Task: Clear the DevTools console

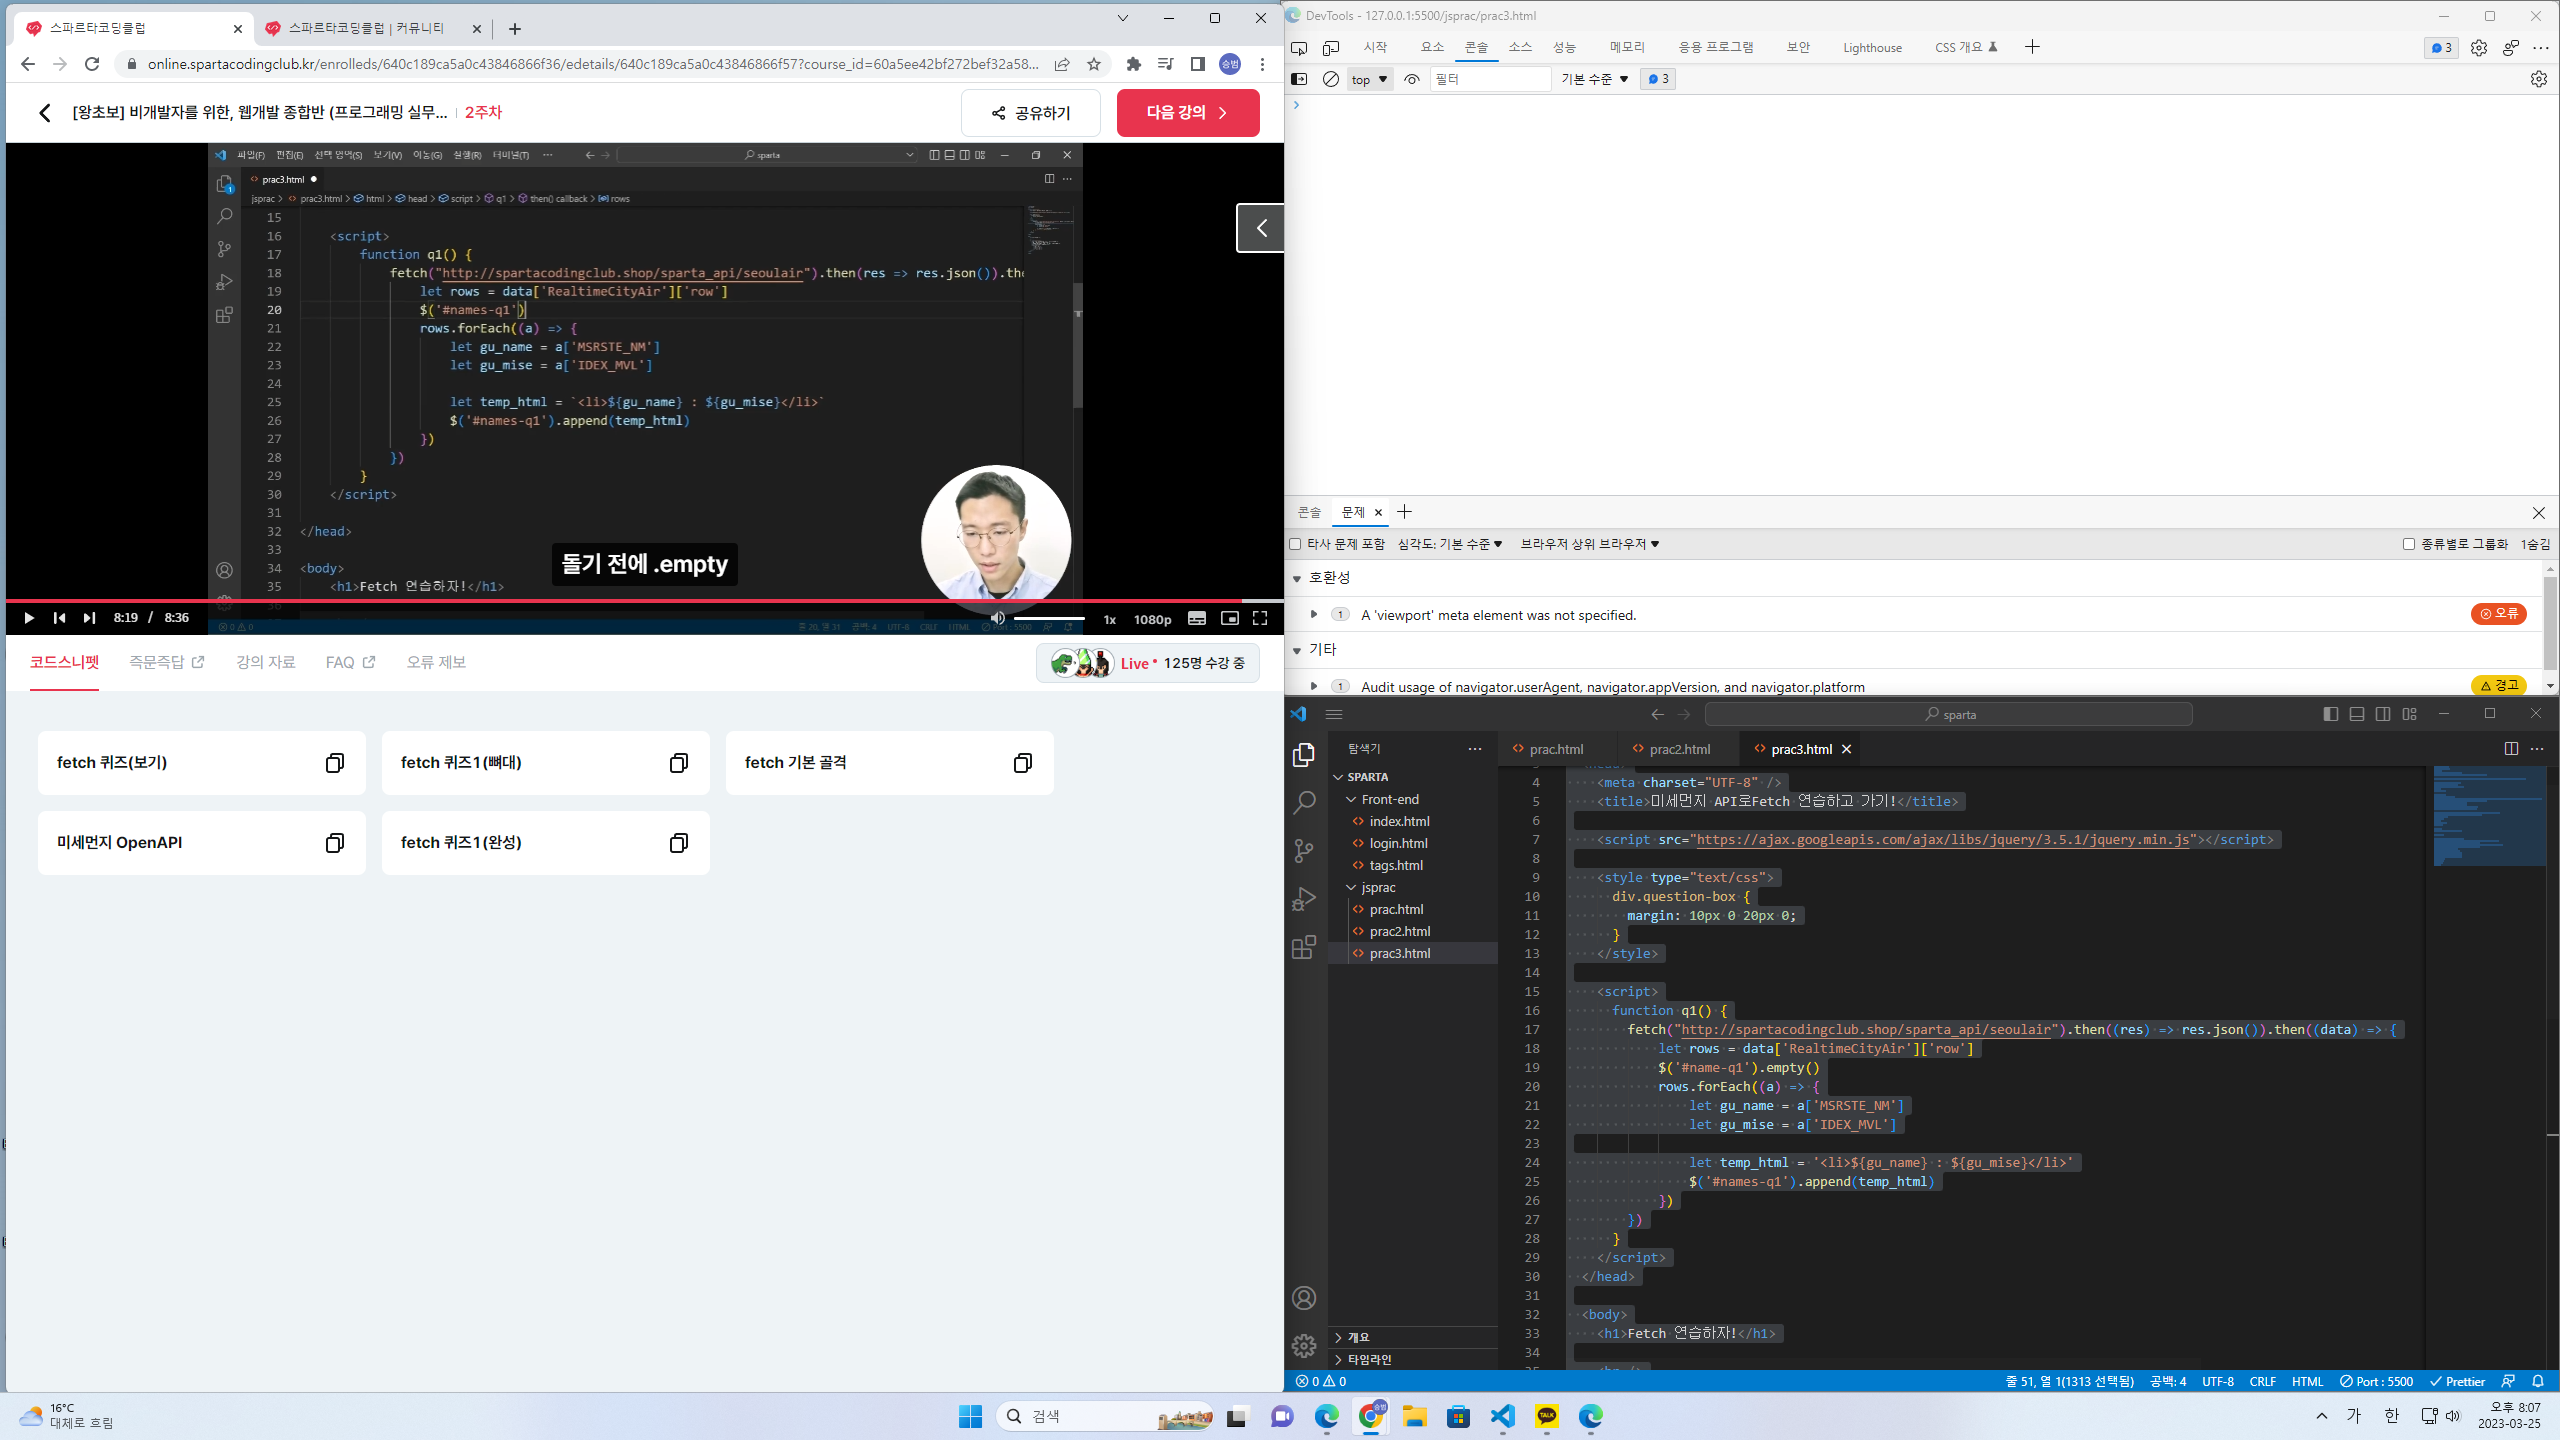Action: pyautogui.click(x=1331, y=79)
